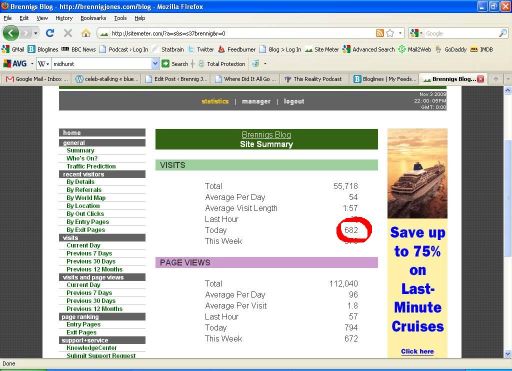Viewport: 512px width, 371px height.
Task: Expand the AVG search box suggestions dropdown
Action: (x=155, y=63)
